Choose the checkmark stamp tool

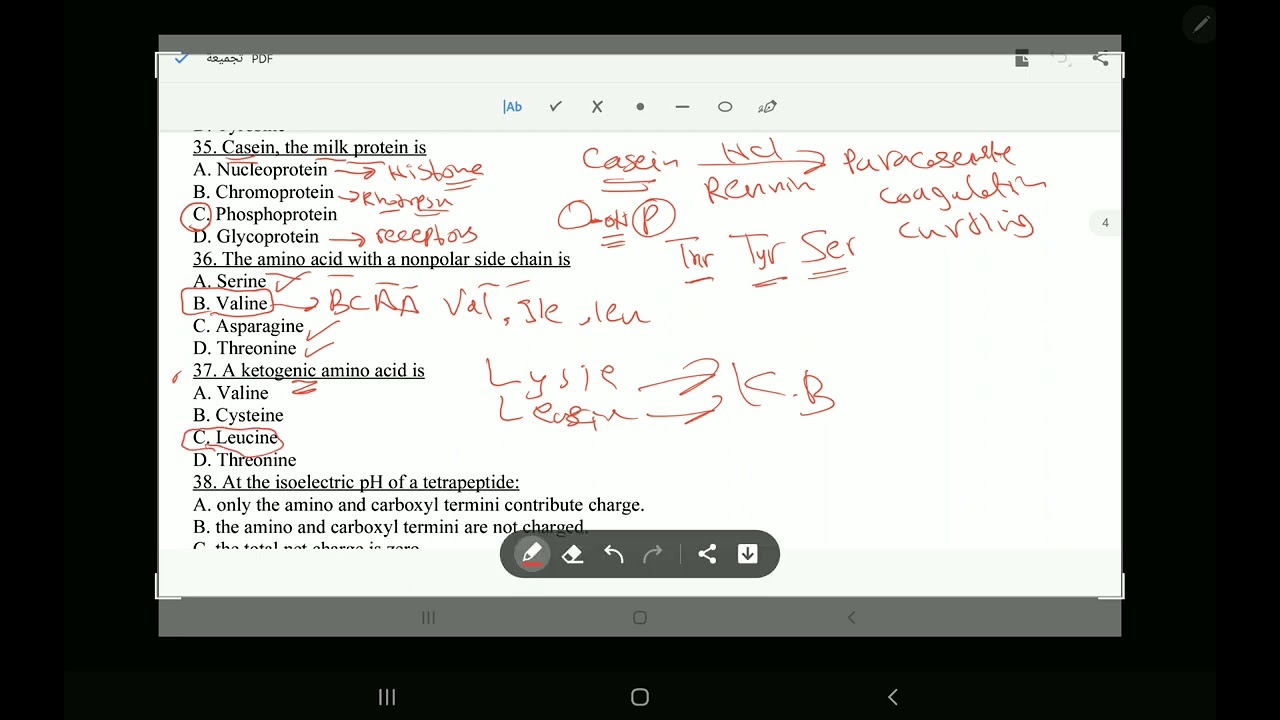pyautogui.click(x=556, y=107)
